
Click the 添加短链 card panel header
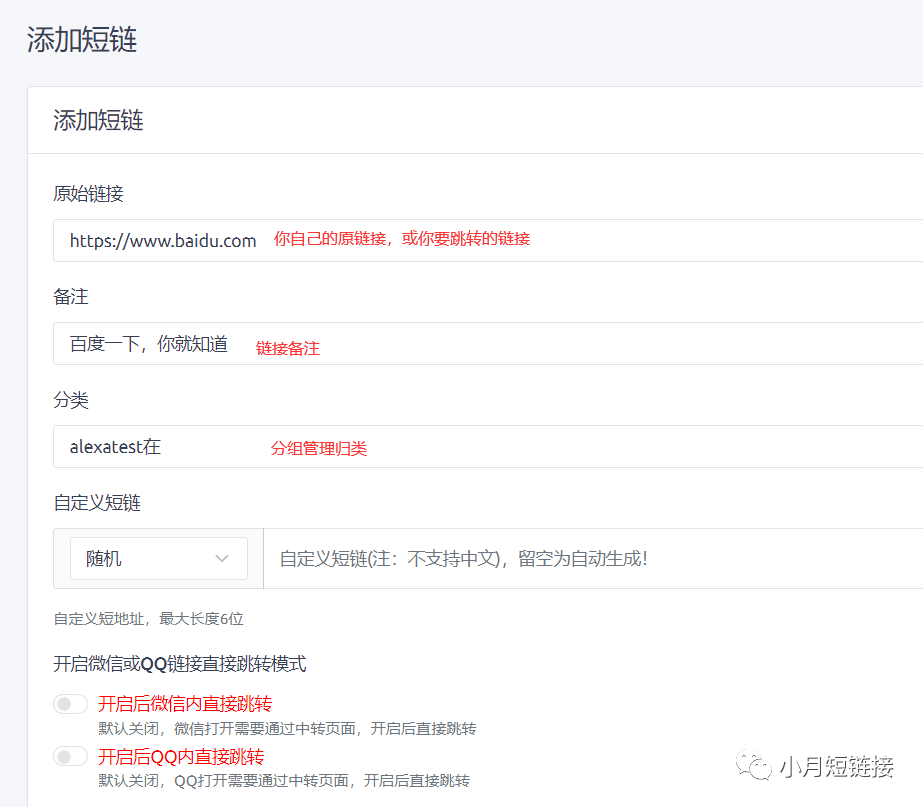pyautogui.click(x=98, y=120)
